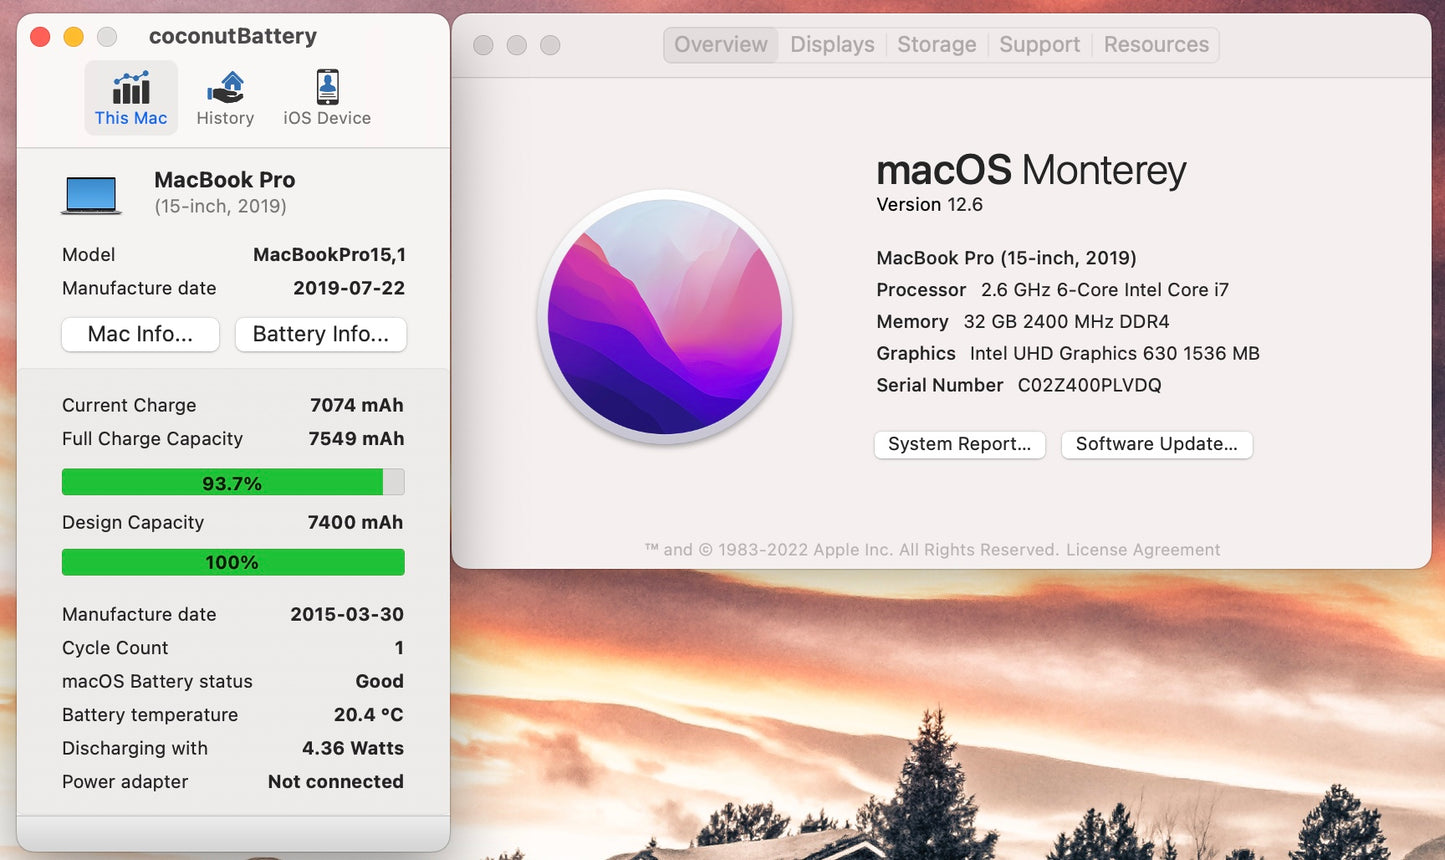Select the This Mac battery view

click(x=130, y=97)
